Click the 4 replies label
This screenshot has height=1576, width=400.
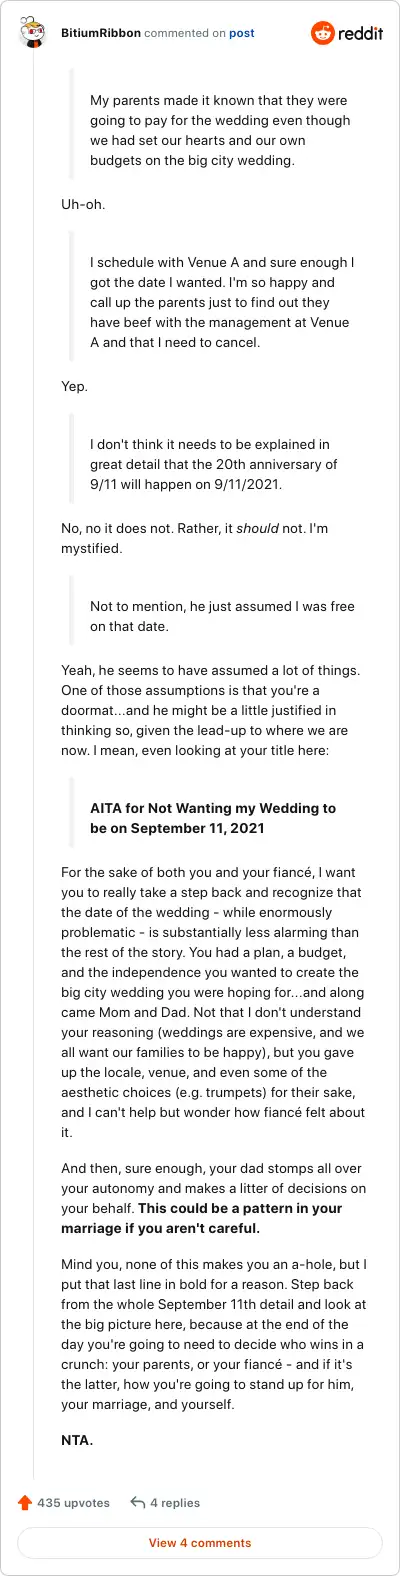(x=175, y=1502)
